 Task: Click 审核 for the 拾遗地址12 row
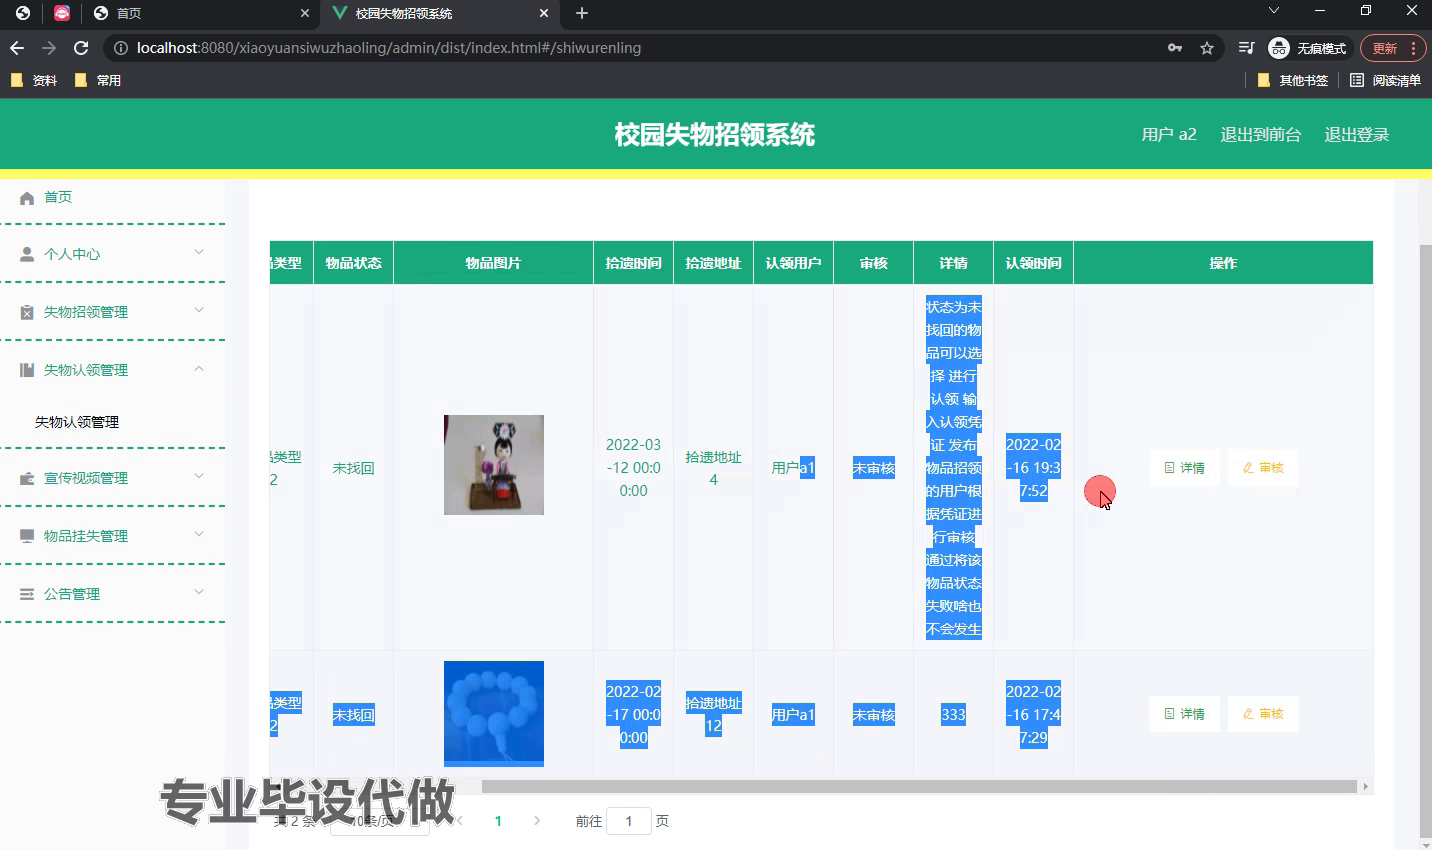point(1263,714)
